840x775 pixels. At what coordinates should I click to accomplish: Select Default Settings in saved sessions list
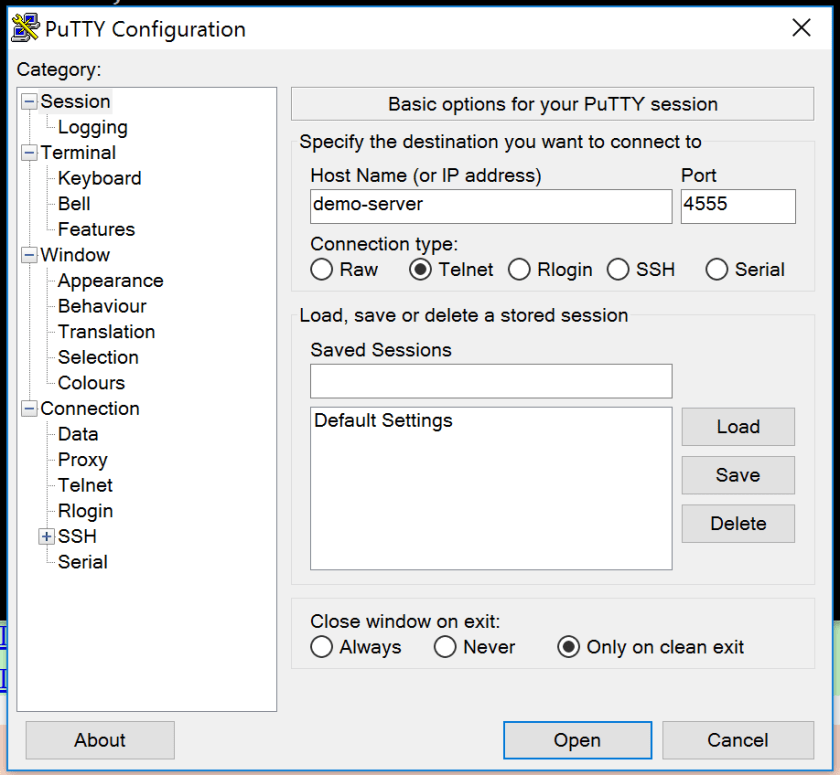384,421
